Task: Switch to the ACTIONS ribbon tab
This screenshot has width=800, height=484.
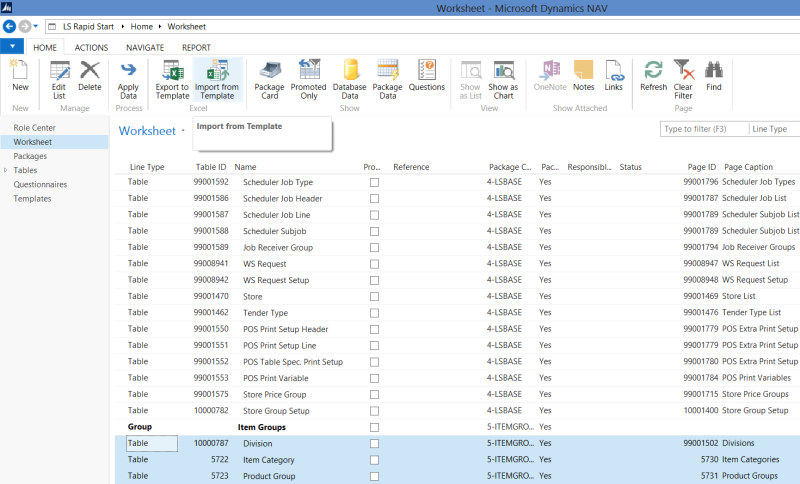Action: [91, 47]
